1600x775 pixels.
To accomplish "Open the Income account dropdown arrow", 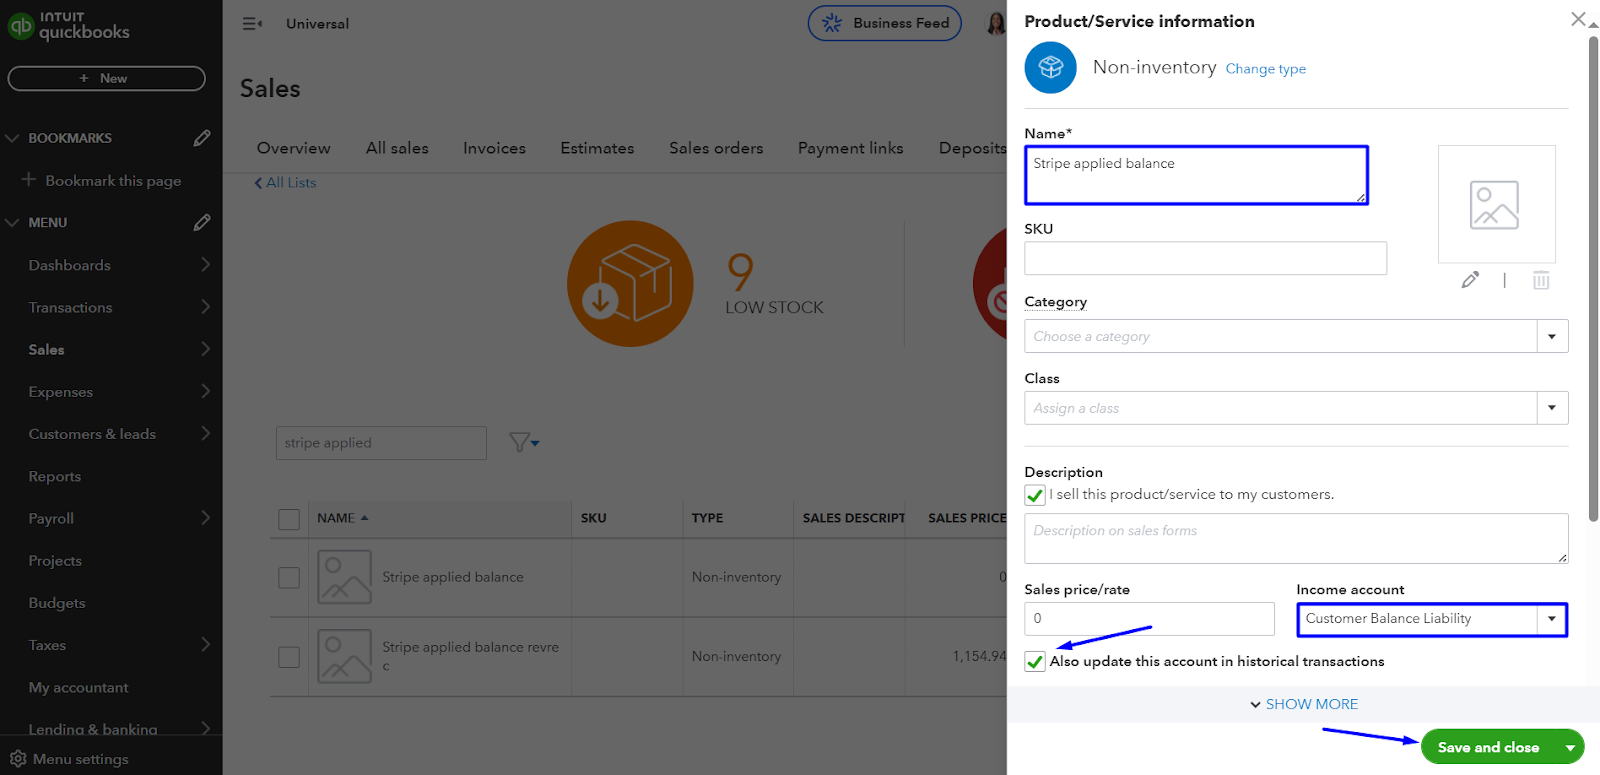I will 1552,619.
